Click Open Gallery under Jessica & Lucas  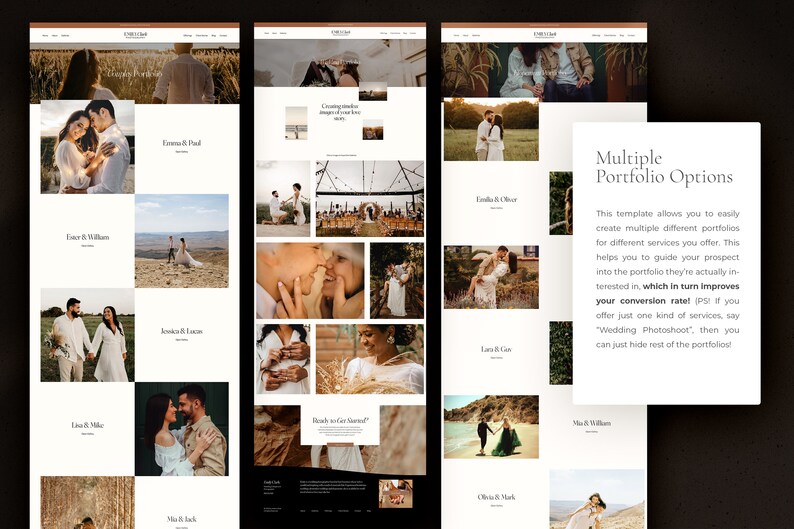[x=182, y=340]
